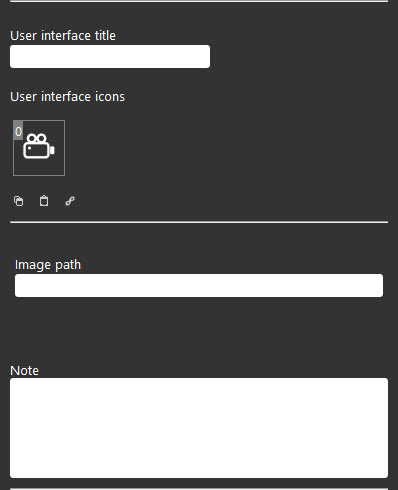Click the lens part of the camera icon
Screen dimensions: 398x490
[x=52, y=150]
